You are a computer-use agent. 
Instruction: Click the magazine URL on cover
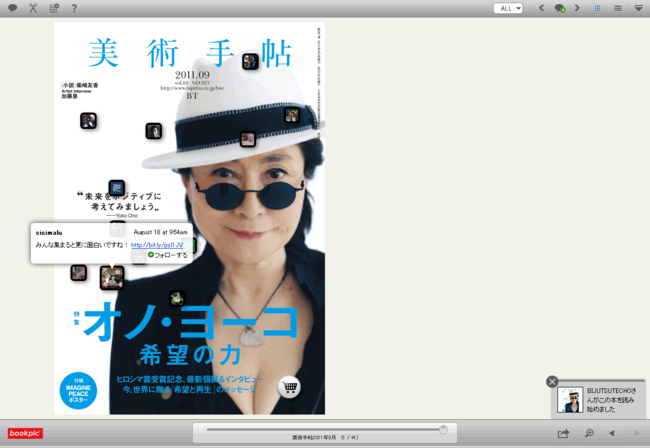pos(192,88)
